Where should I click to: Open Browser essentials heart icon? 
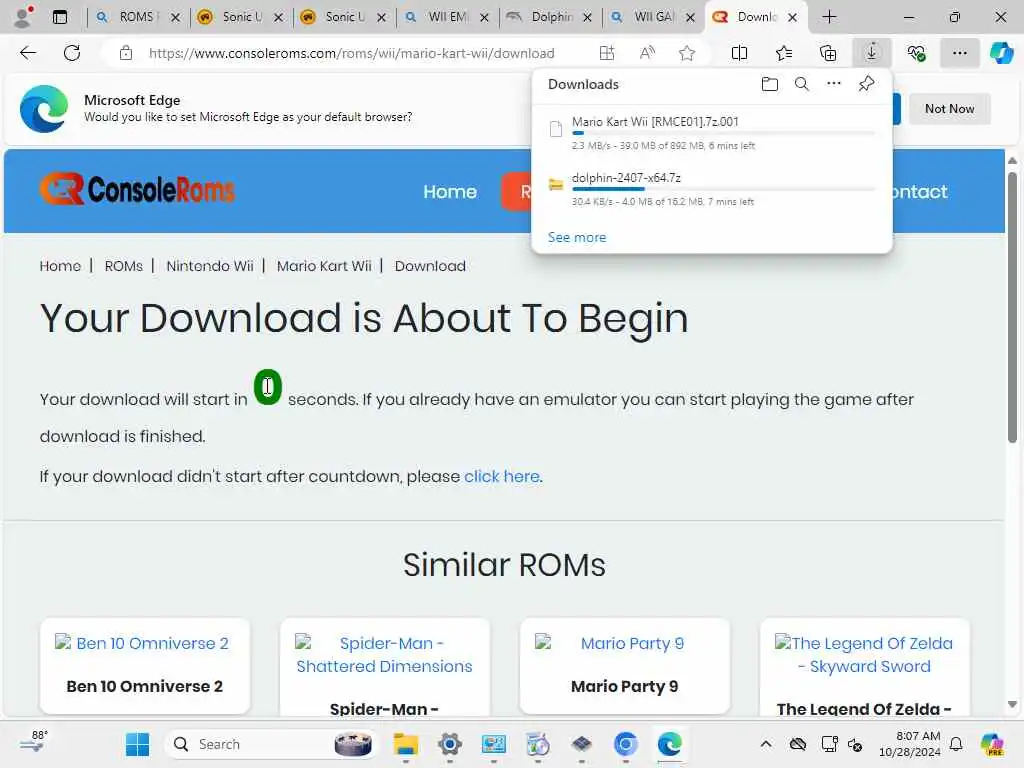[x=916, y=53]
